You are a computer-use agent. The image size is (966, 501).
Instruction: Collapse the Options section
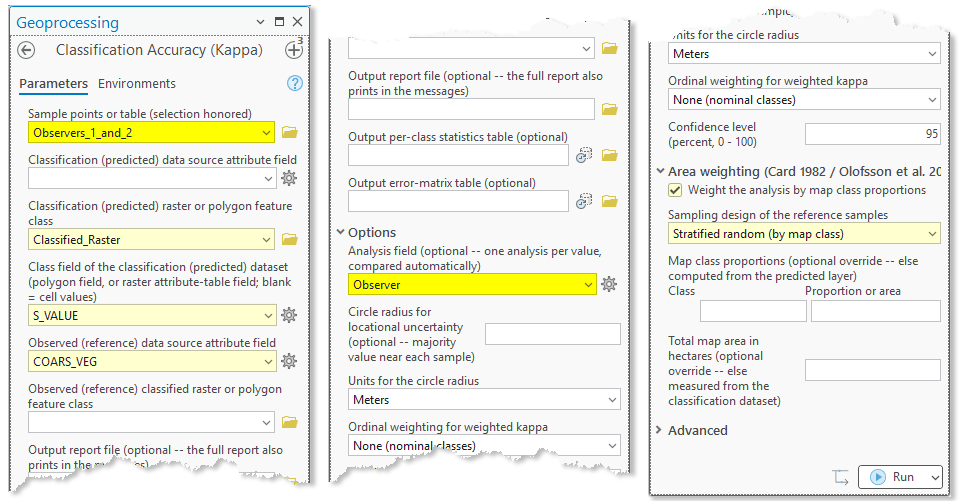click(x=340, y=232)
